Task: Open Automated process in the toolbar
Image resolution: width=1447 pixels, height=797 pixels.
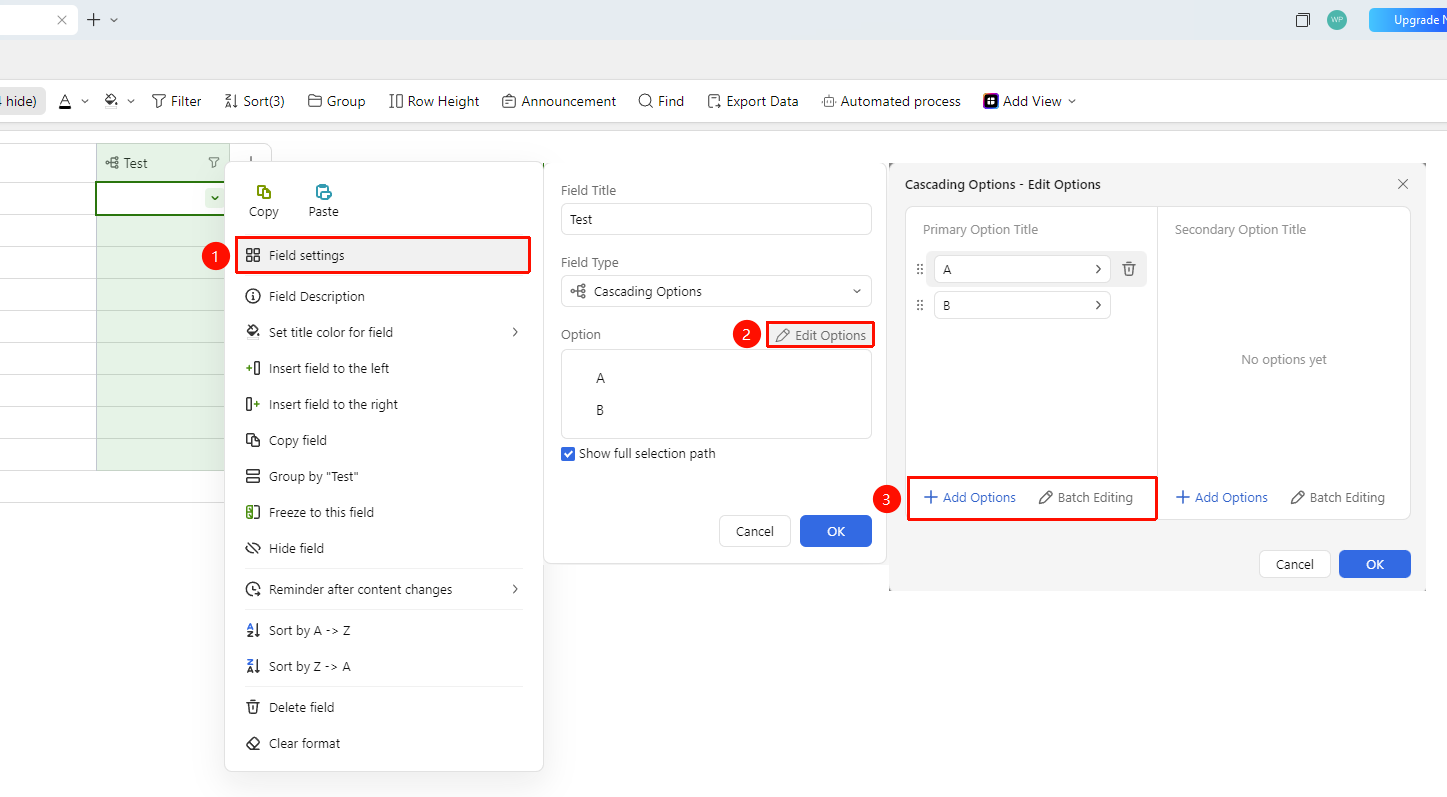Action: coord(891,101)
